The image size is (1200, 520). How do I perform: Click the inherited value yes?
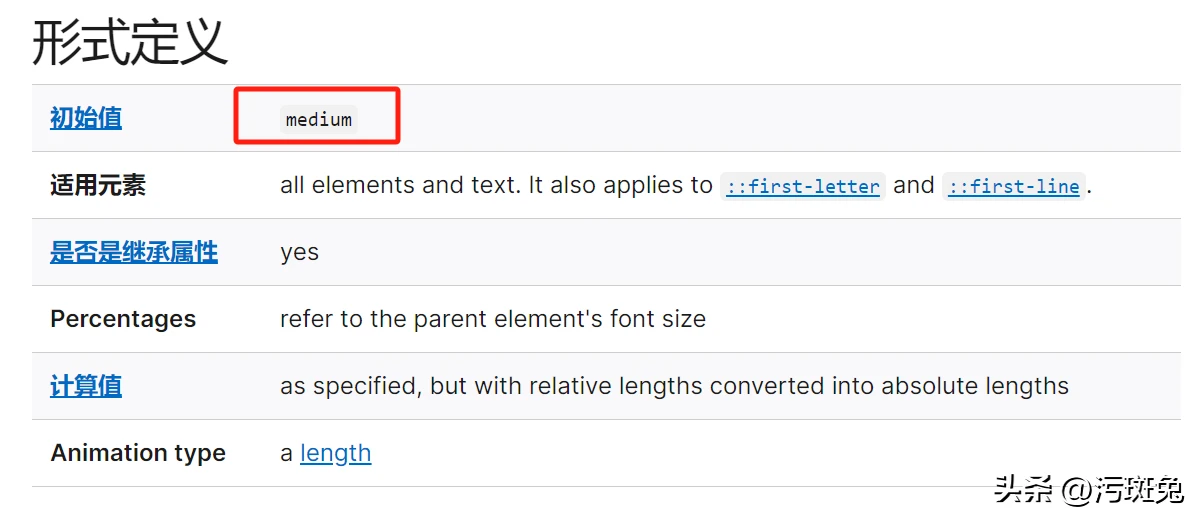299,253
